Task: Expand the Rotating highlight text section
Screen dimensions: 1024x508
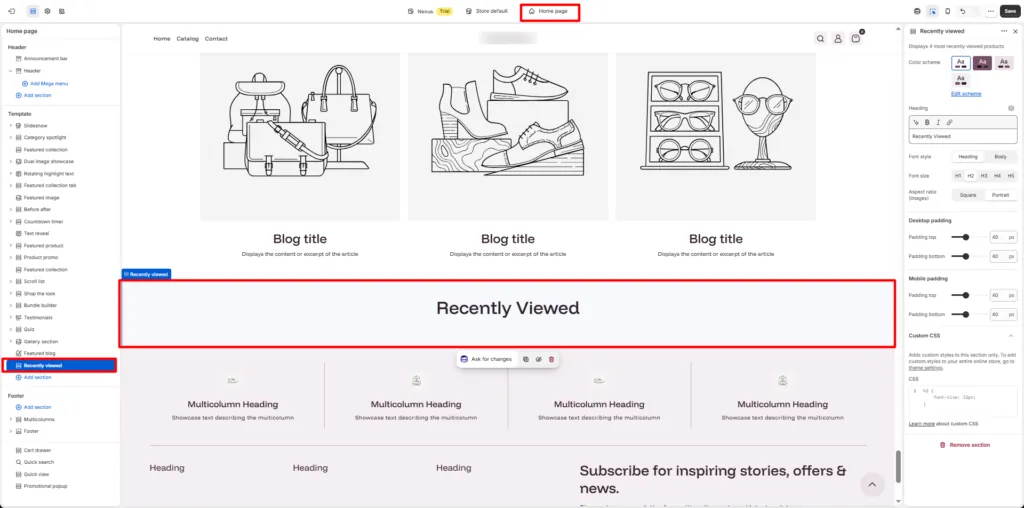Action: pos(10,174)
